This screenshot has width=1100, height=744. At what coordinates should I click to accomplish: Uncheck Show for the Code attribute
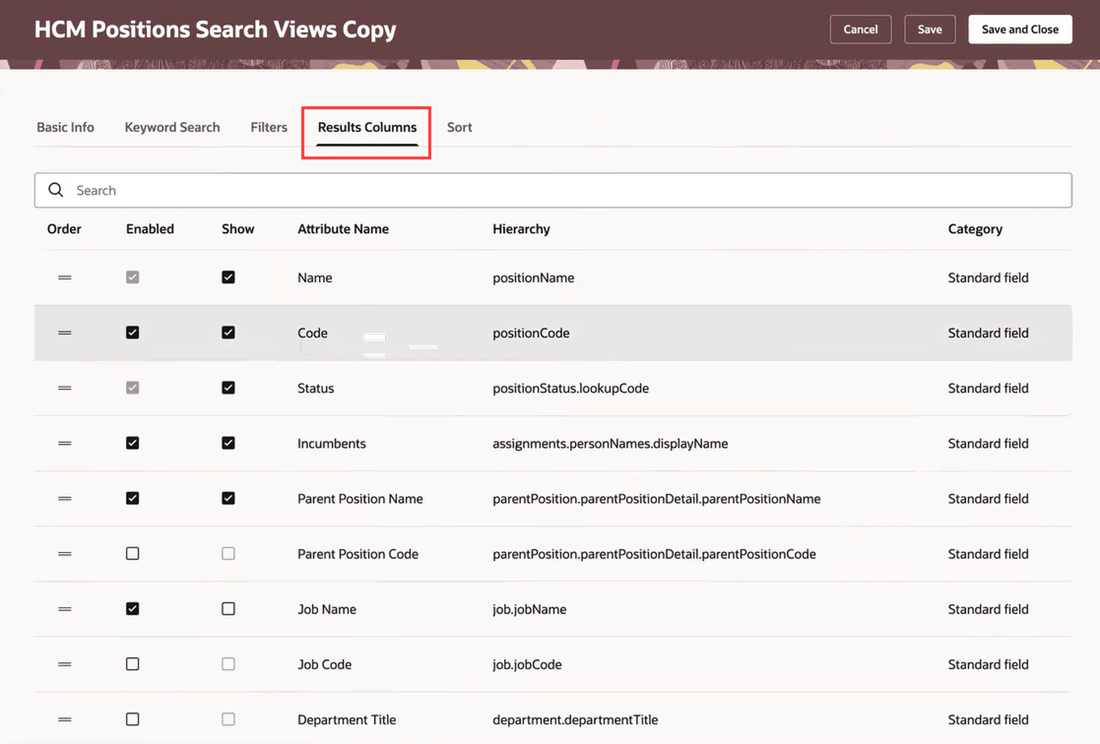pos(228,332)
